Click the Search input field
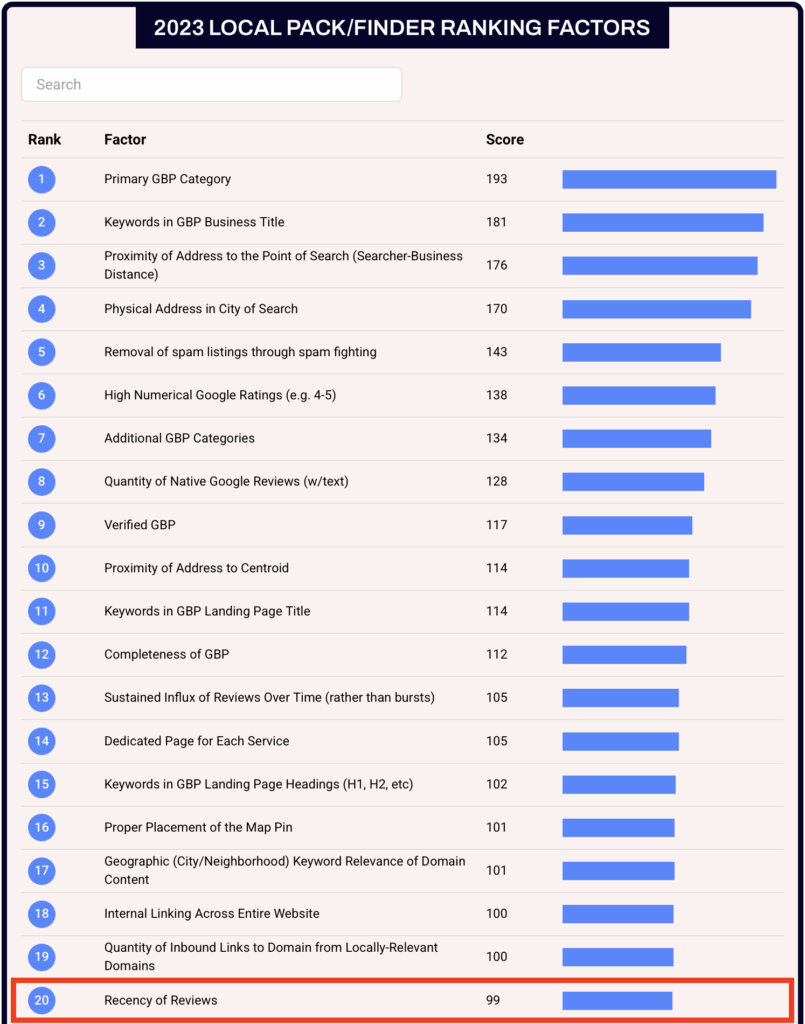The image size is (805, 1024). [211, 85]
